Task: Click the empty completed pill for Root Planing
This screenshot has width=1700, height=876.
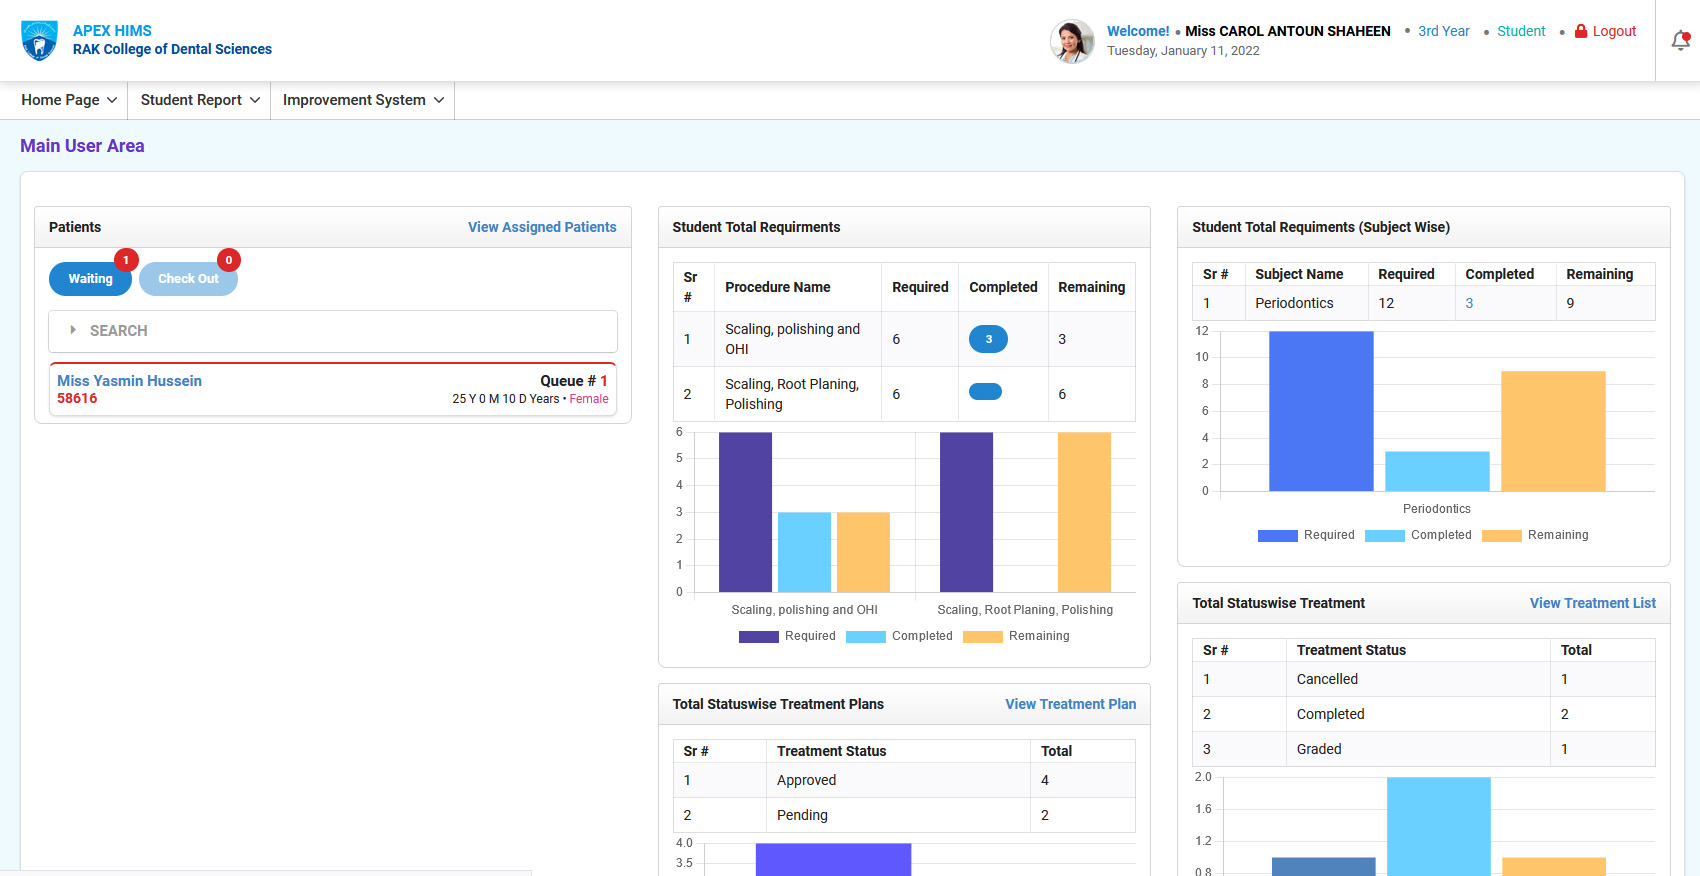Action: [985, 392]
